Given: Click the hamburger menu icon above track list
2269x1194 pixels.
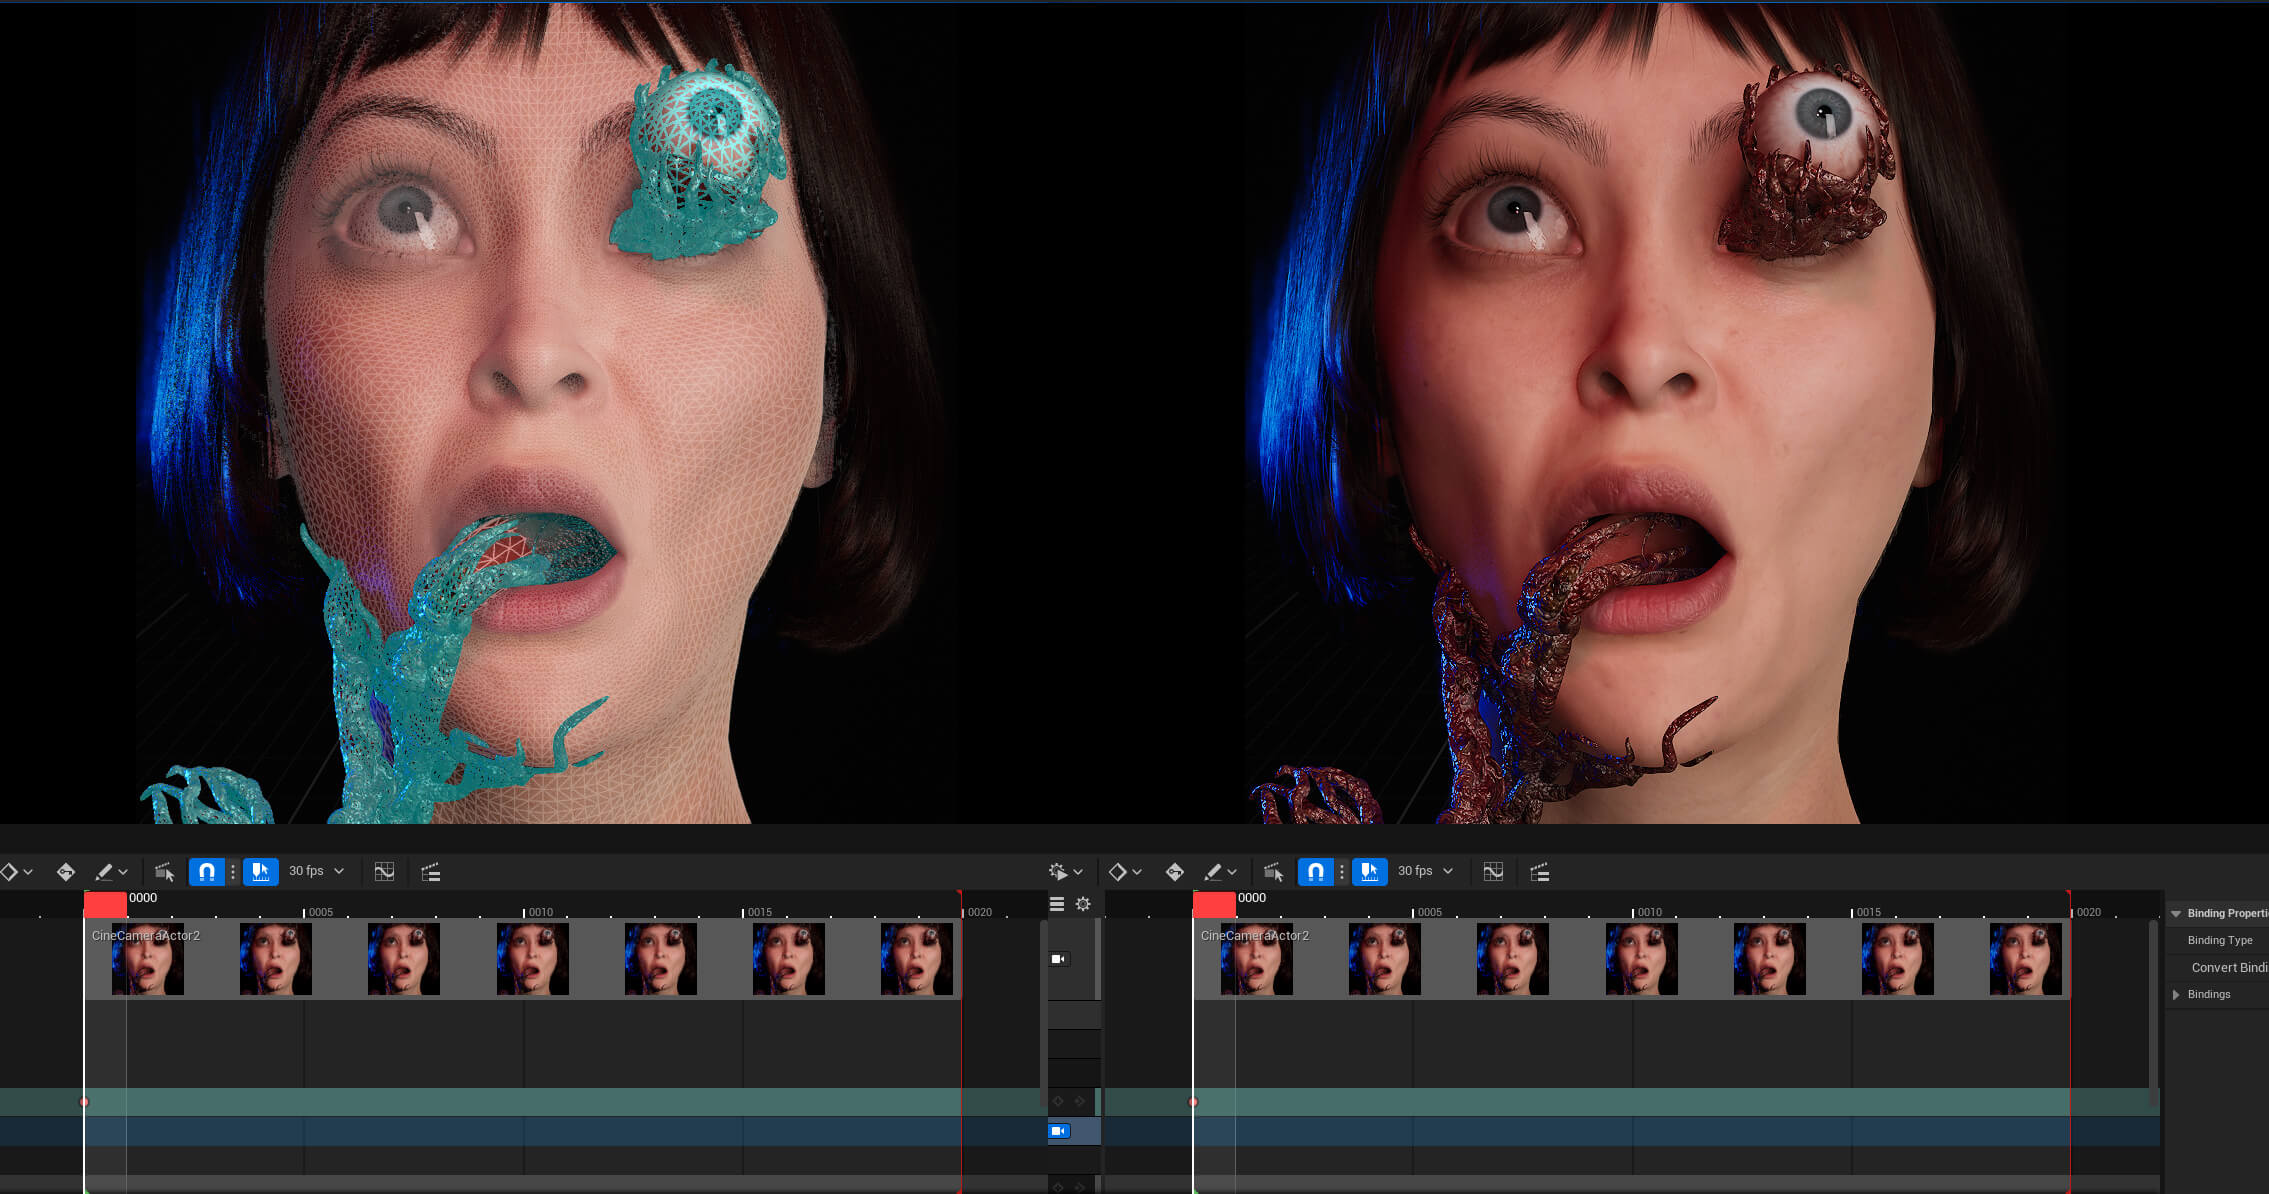Looking at the screenshot, I should (1057, 904).
